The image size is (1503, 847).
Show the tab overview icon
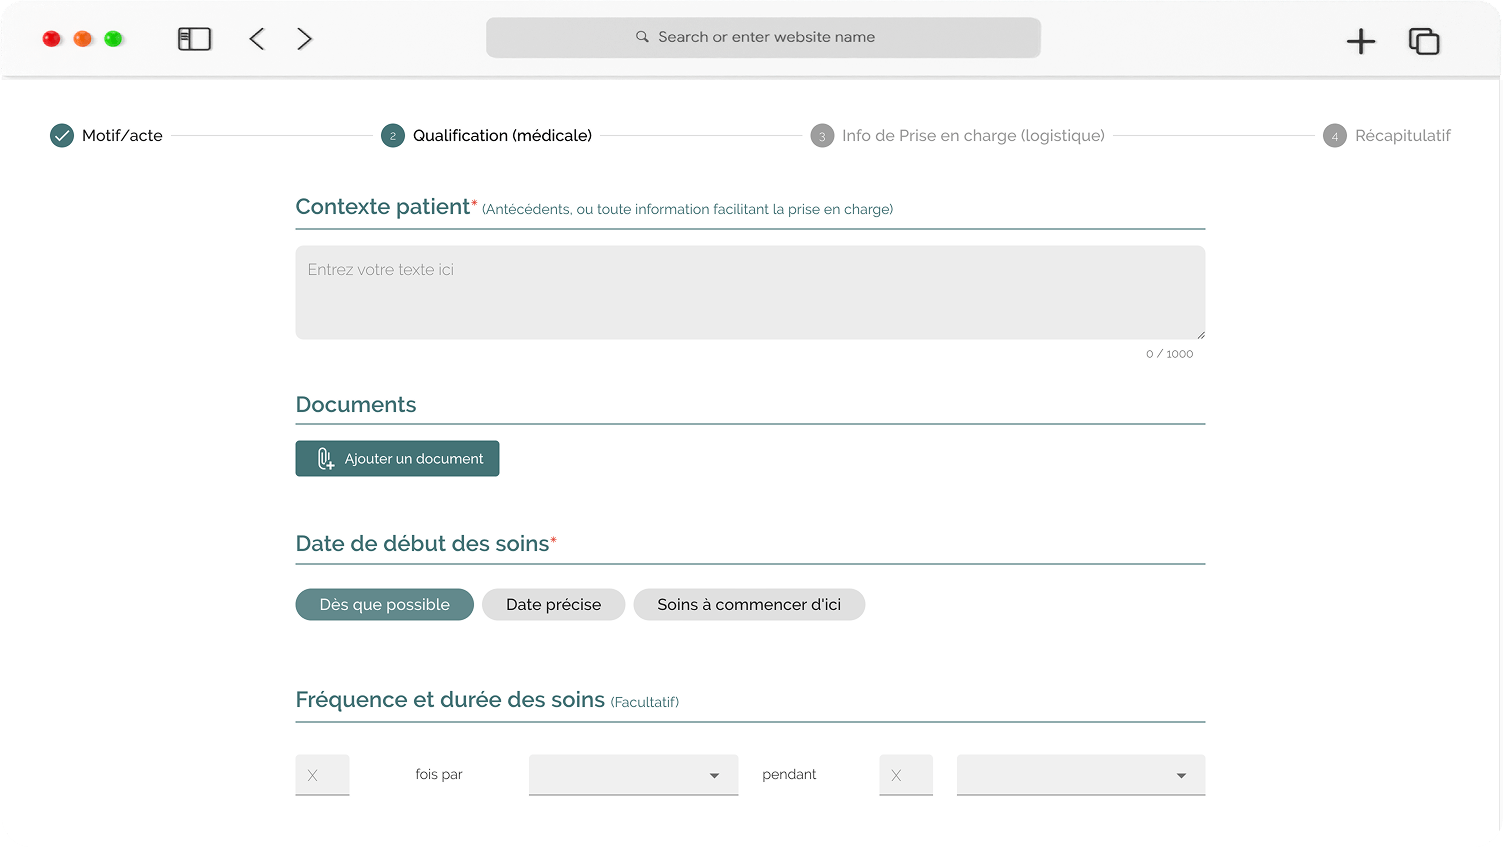1424,41
